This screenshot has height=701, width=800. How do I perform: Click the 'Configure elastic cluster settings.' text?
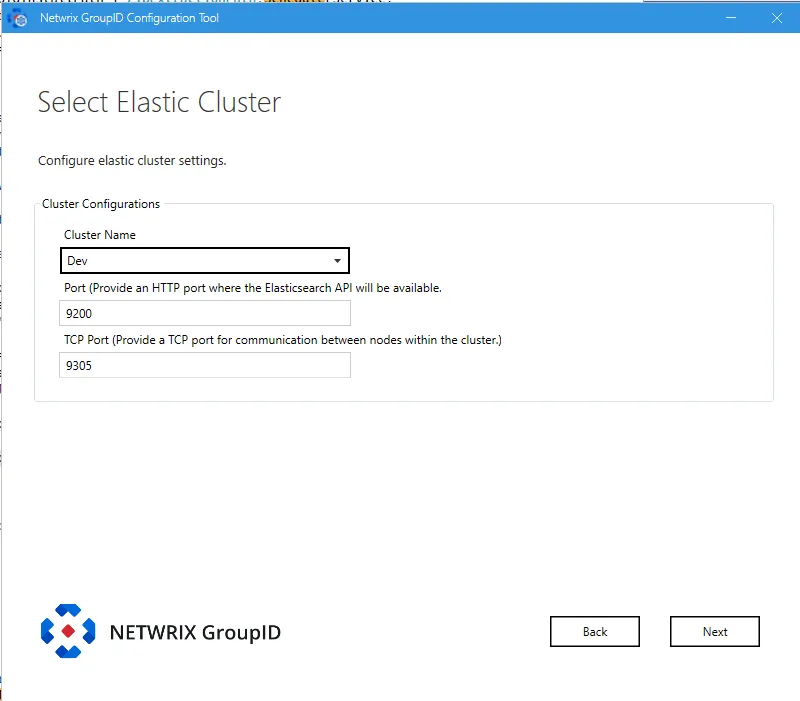click(x=132, y=160)
